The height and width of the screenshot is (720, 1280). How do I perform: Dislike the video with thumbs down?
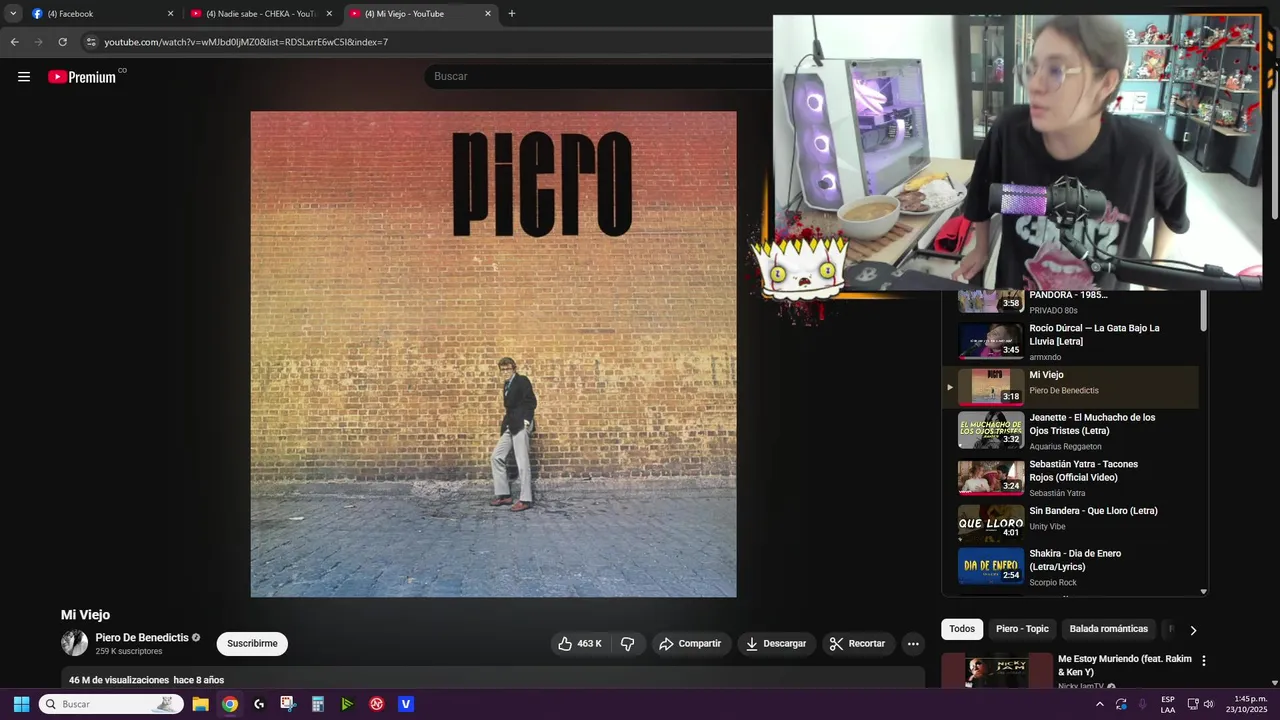click(x=628, y=644)
